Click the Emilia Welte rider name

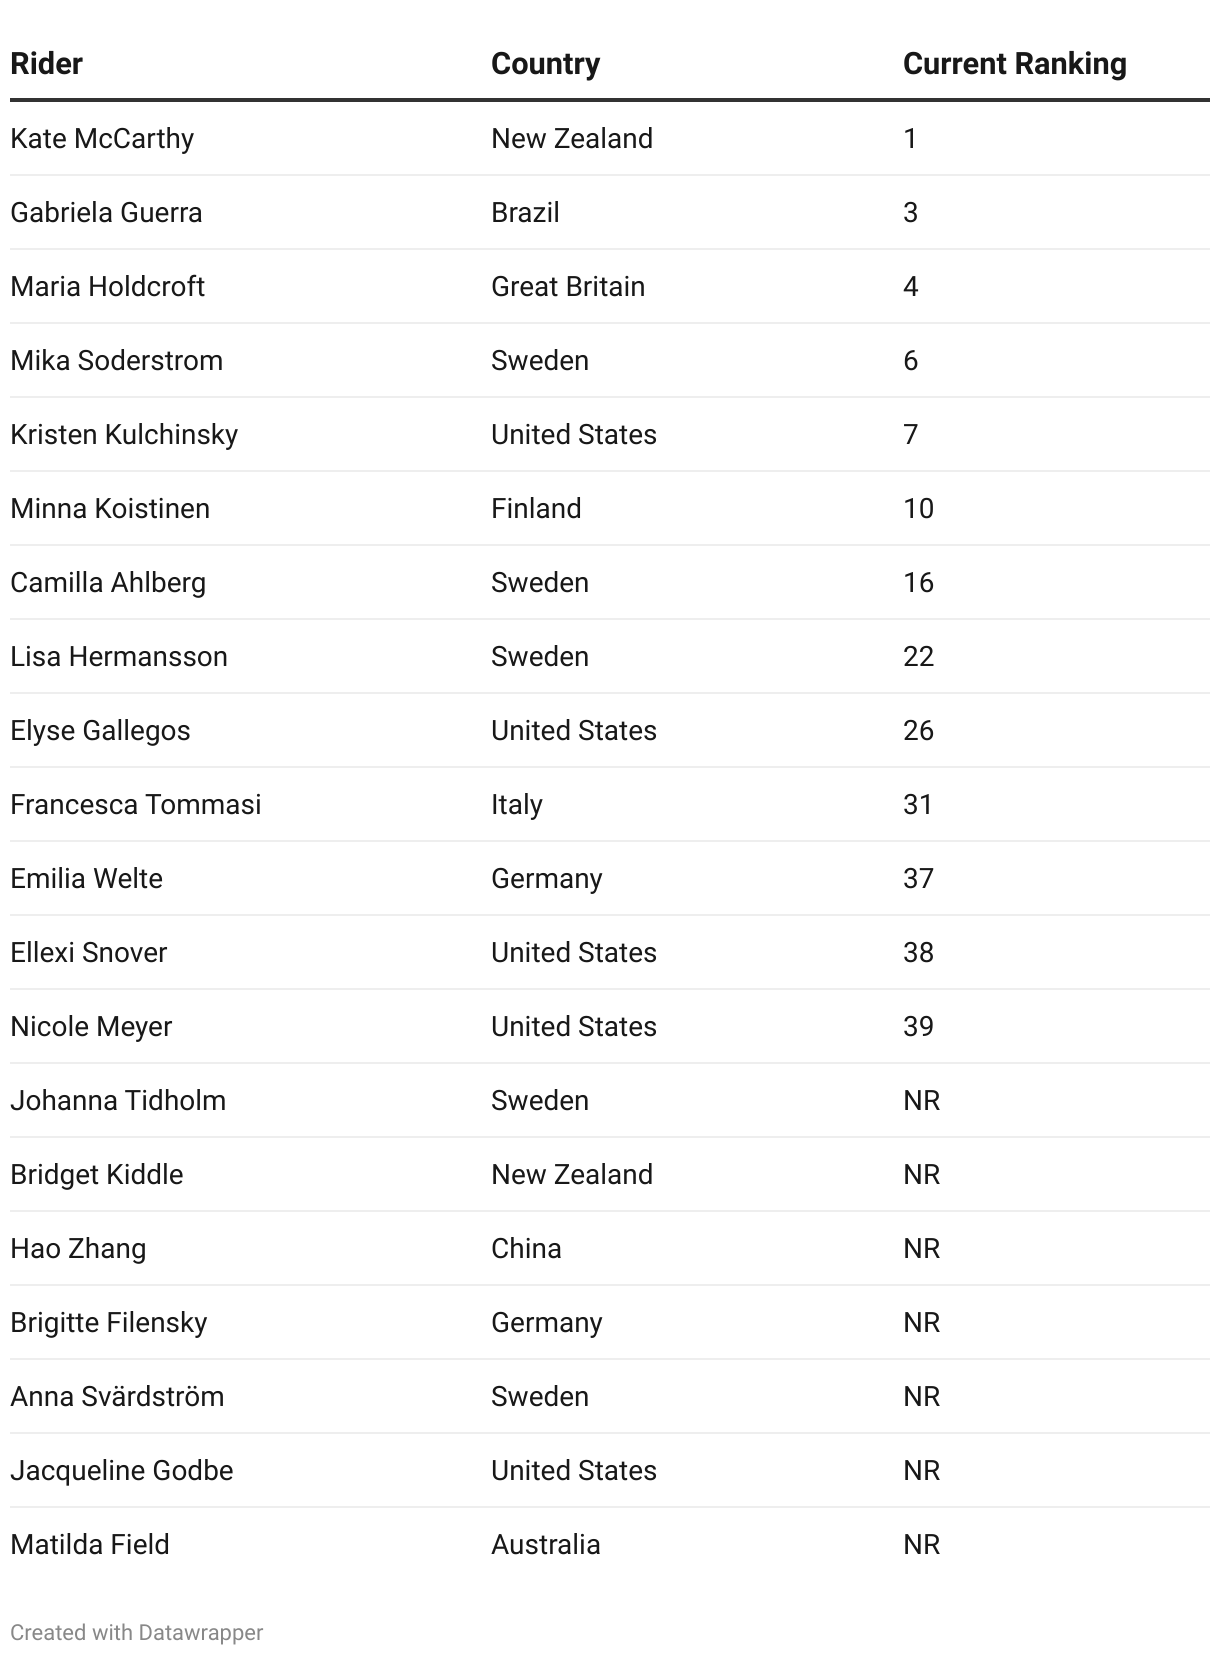point(86,878)
